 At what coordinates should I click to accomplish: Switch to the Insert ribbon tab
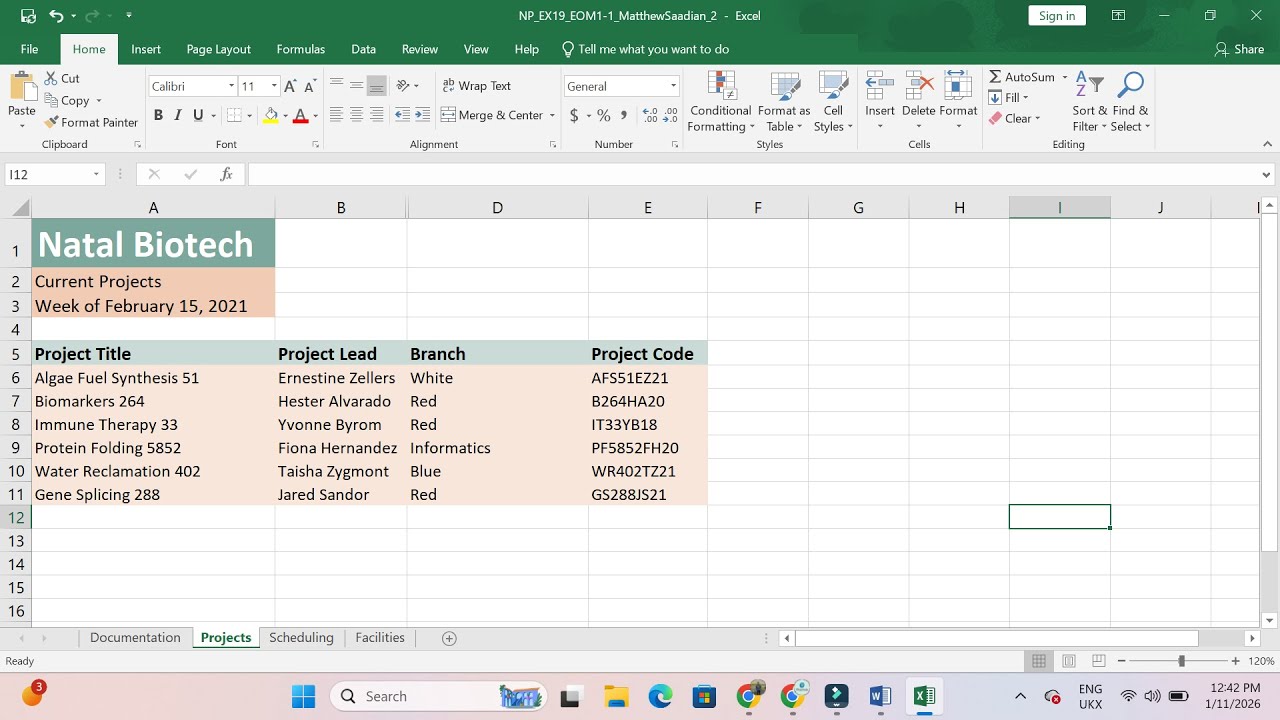(x=146, y=49)
